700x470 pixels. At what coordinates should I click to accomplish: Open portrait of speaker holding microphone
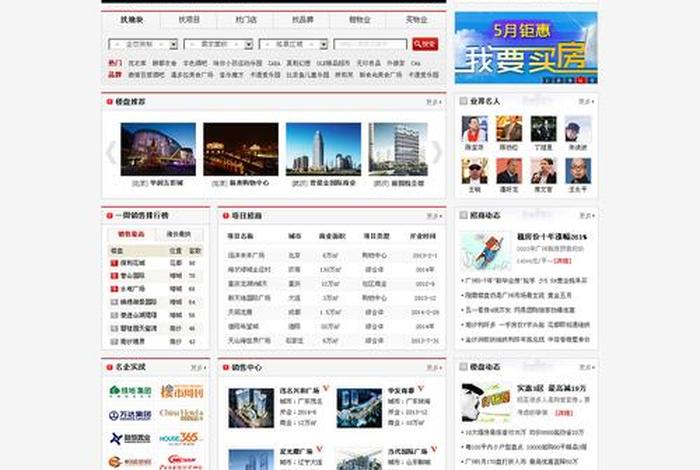tap(543, 171)
